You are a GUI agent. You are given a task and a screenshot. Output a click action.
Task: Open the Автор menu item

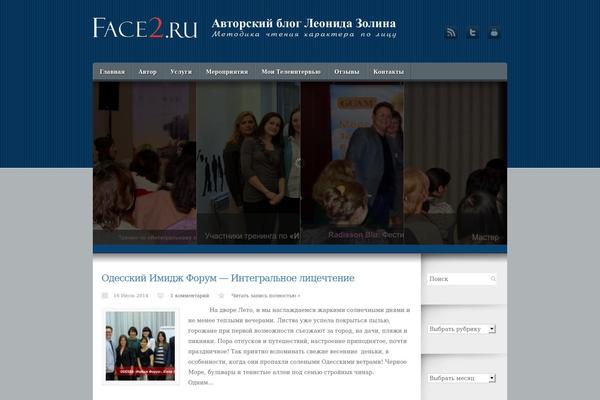pos(147,72)
